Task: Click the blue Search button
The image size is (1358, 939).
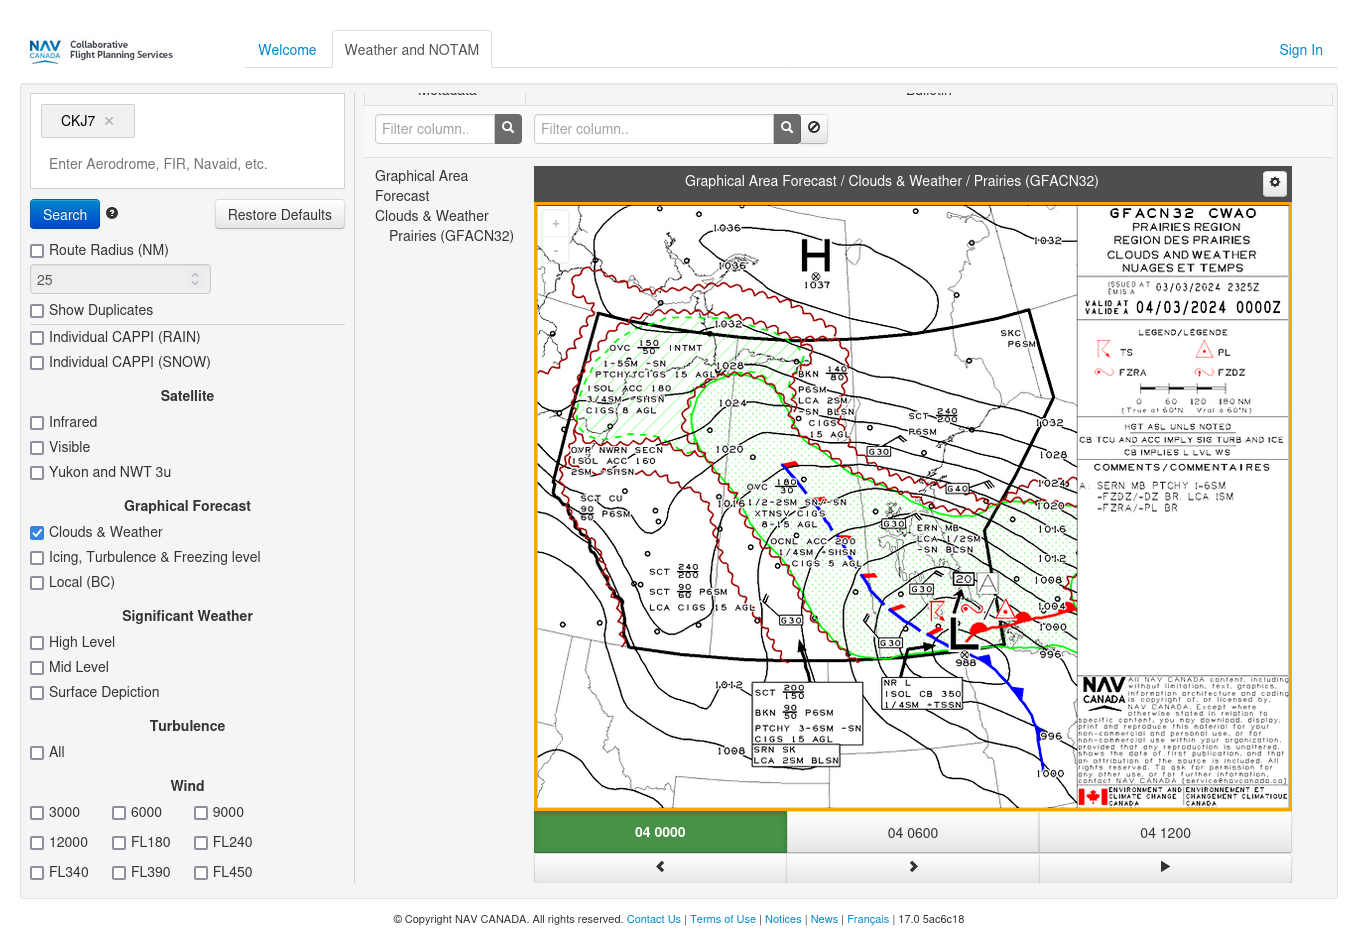Action: pyautogui.click(x=65, y=215)
